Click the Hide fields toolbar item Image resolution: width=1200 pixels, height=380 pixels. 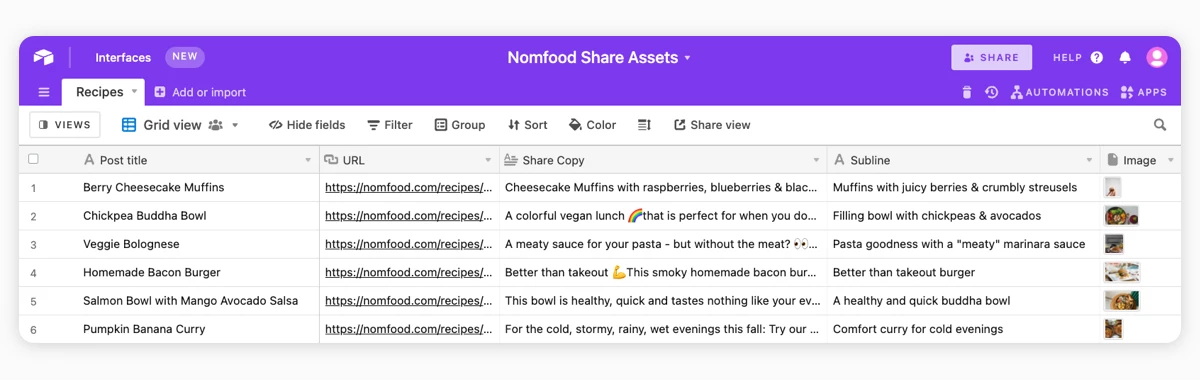pyautogui.click(x=307, y=125)
